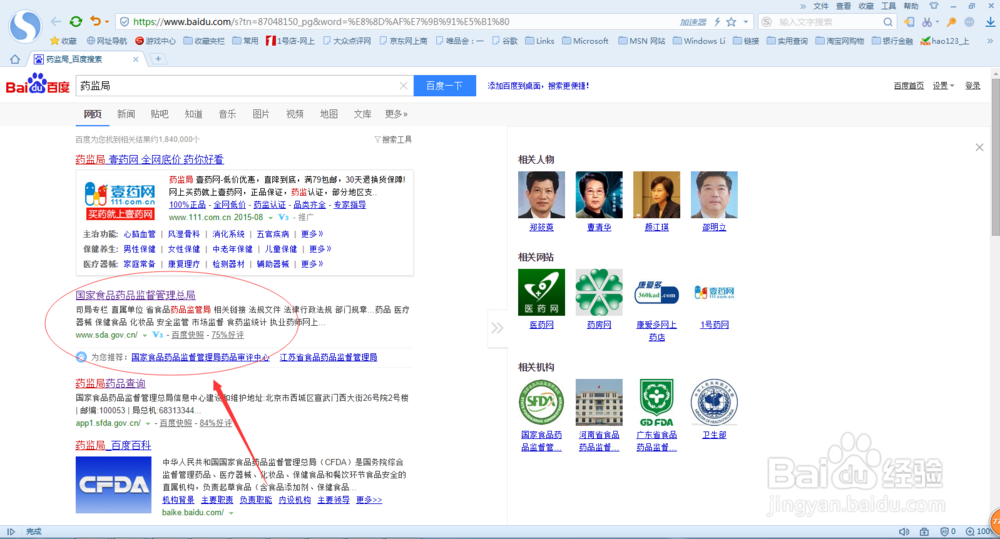Click the Baidu logo

37,84
